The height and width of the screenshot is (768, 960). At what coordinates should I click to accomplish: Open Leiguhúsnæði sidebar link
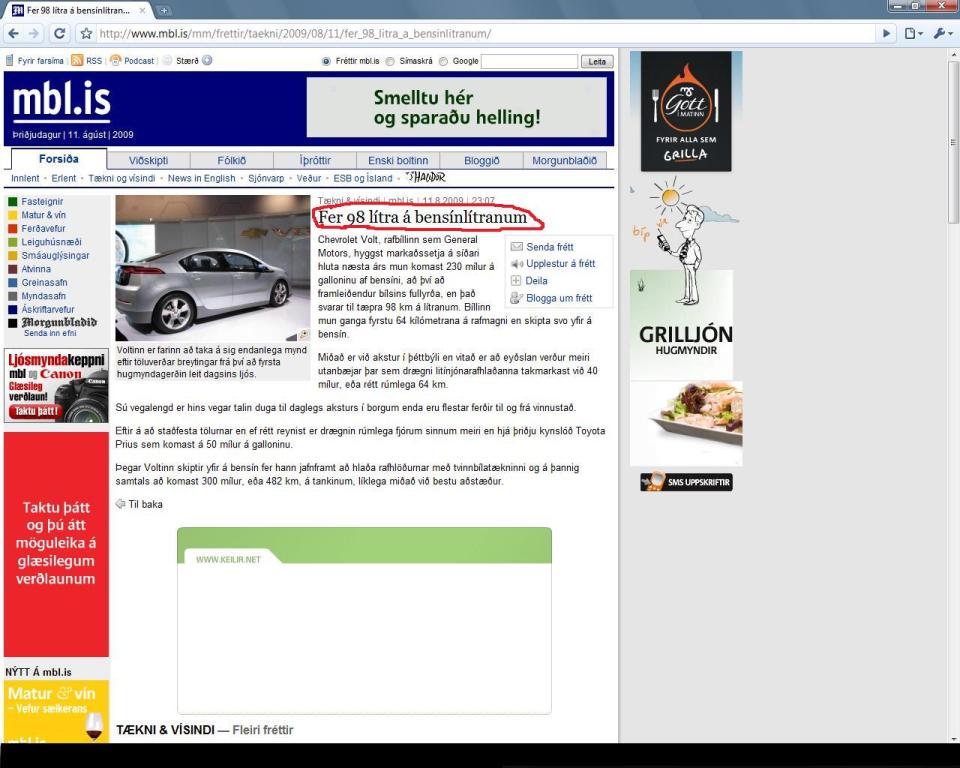click(51, 242)
